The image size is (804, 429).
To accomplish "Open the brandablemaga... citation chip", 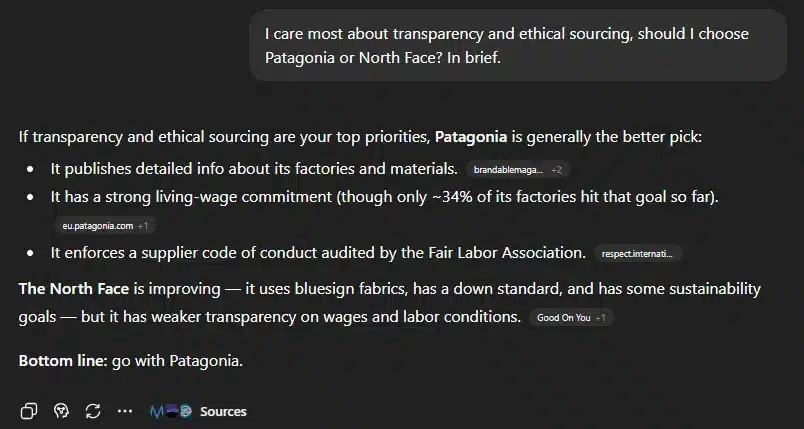I will [x=508, y=170].
